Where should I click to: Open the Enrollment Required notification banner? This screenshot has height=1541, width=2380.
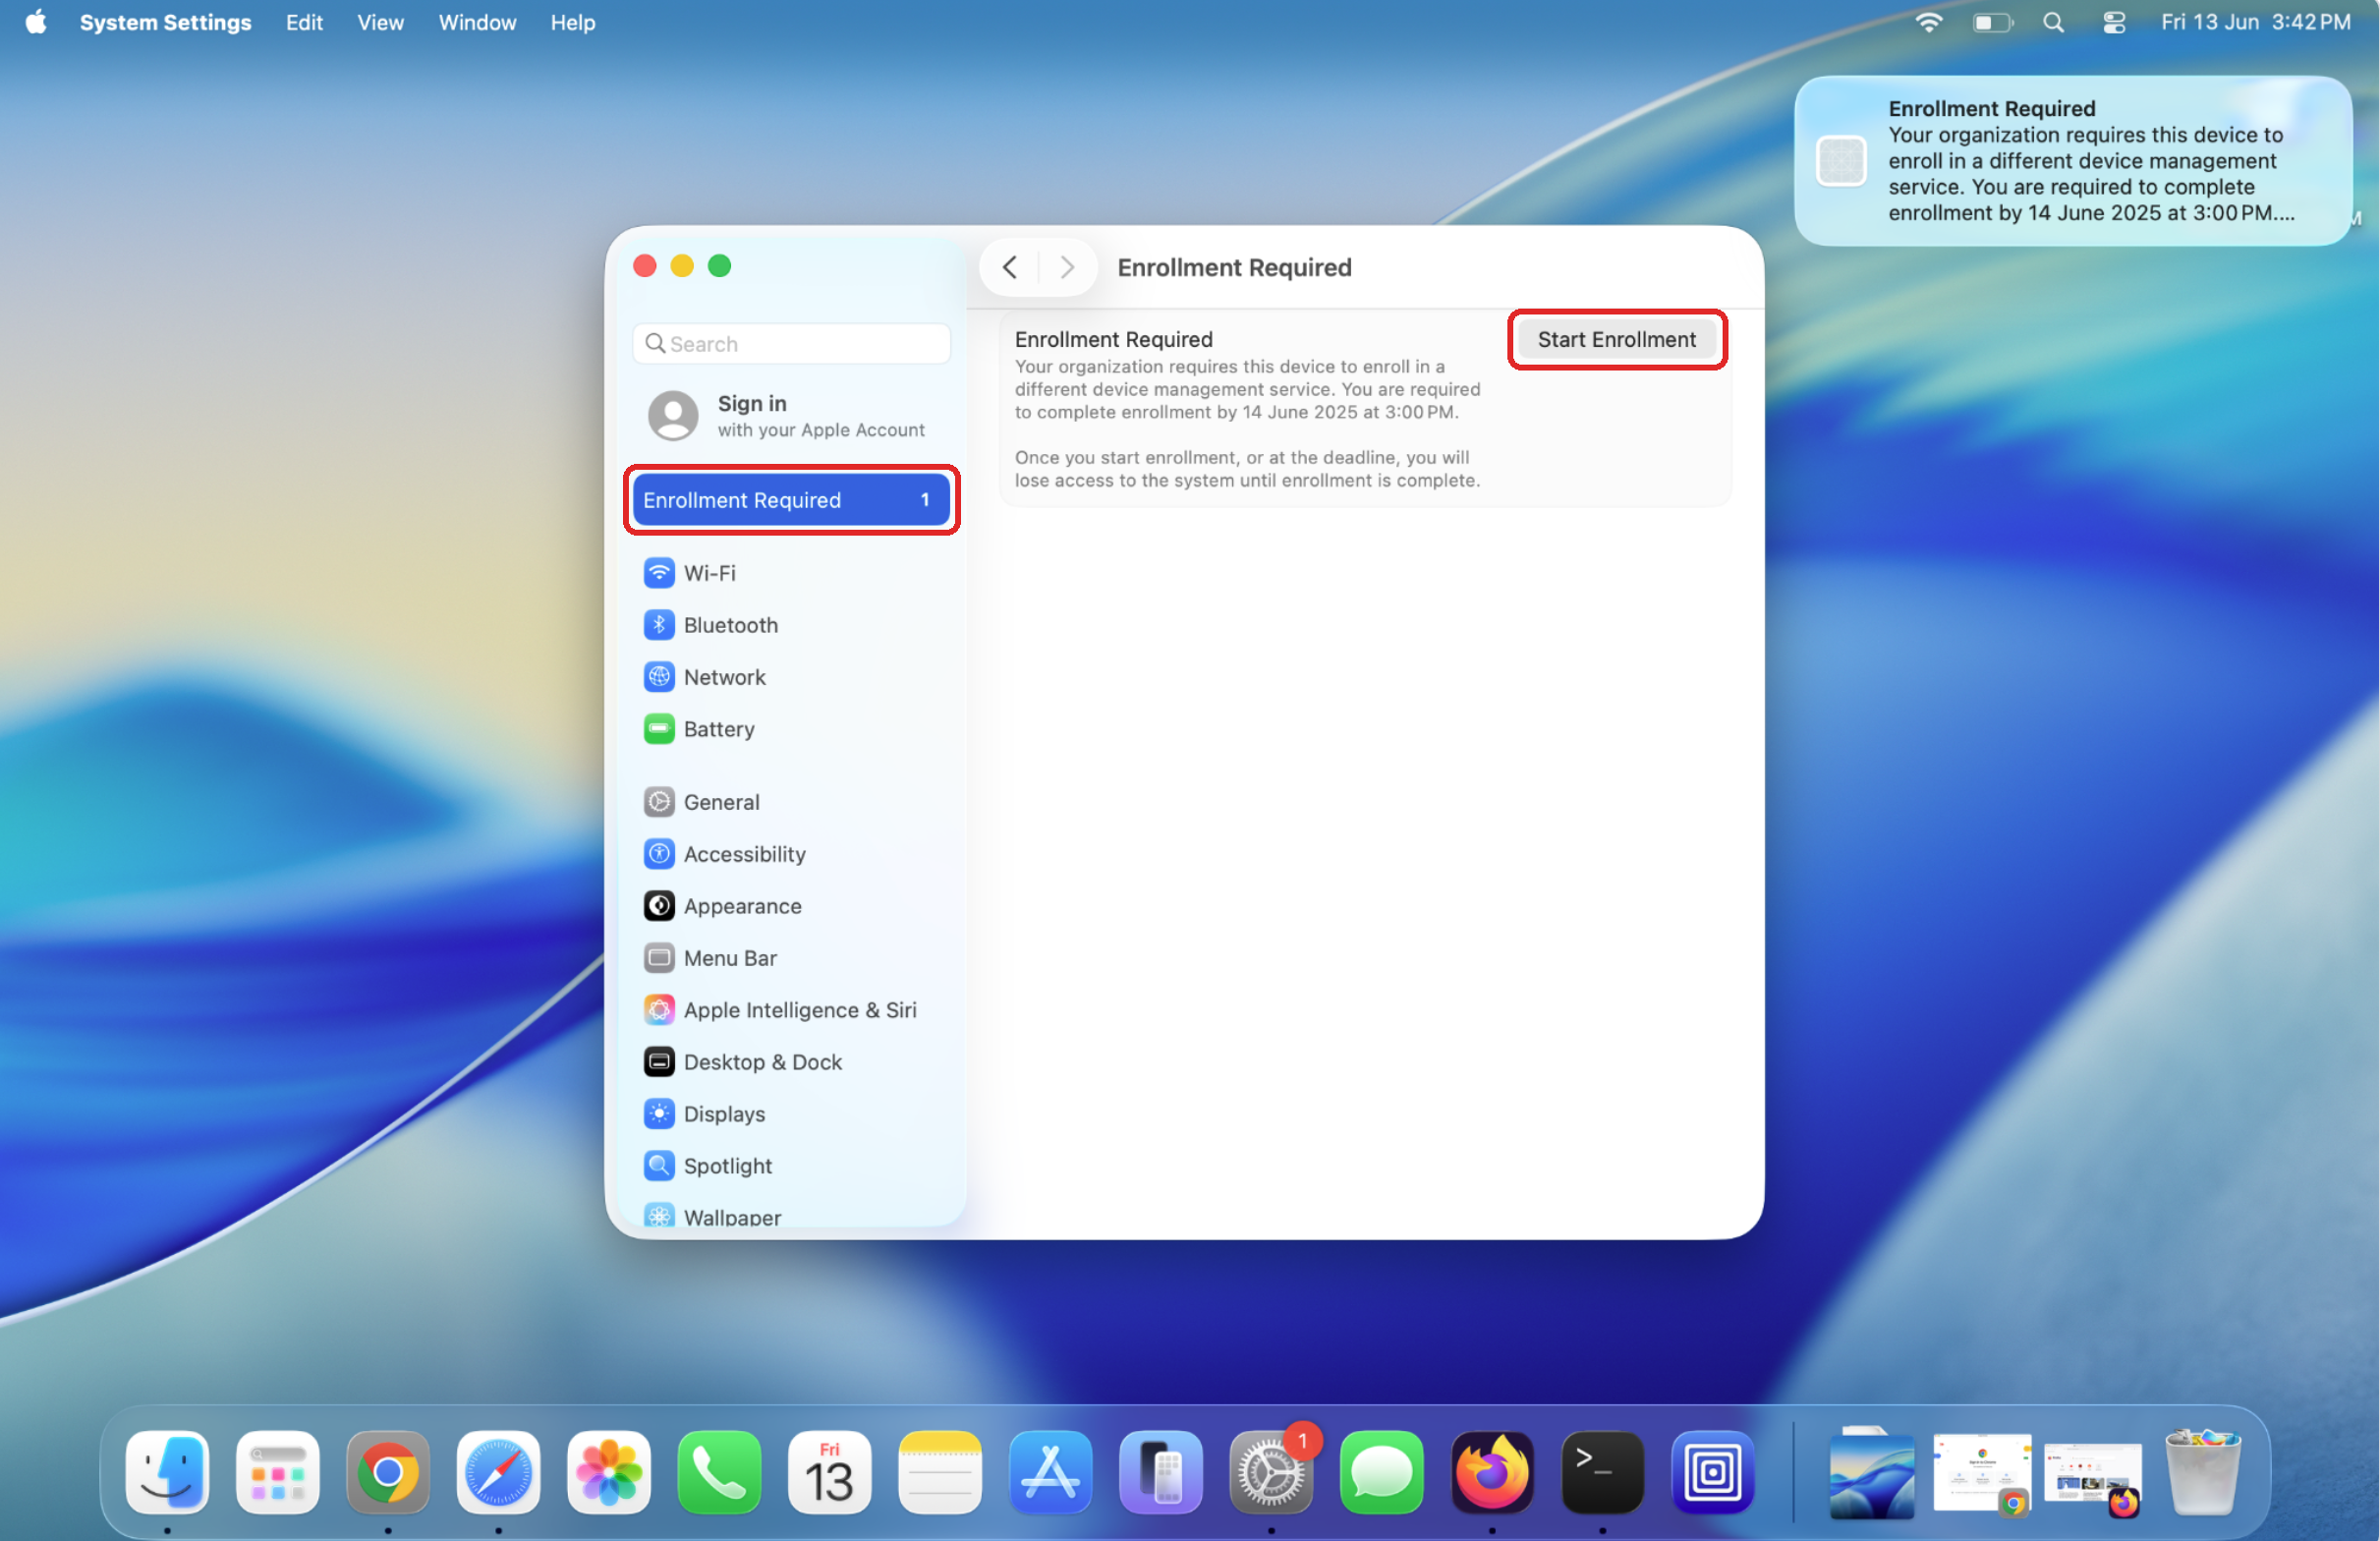coord(2072,161)
